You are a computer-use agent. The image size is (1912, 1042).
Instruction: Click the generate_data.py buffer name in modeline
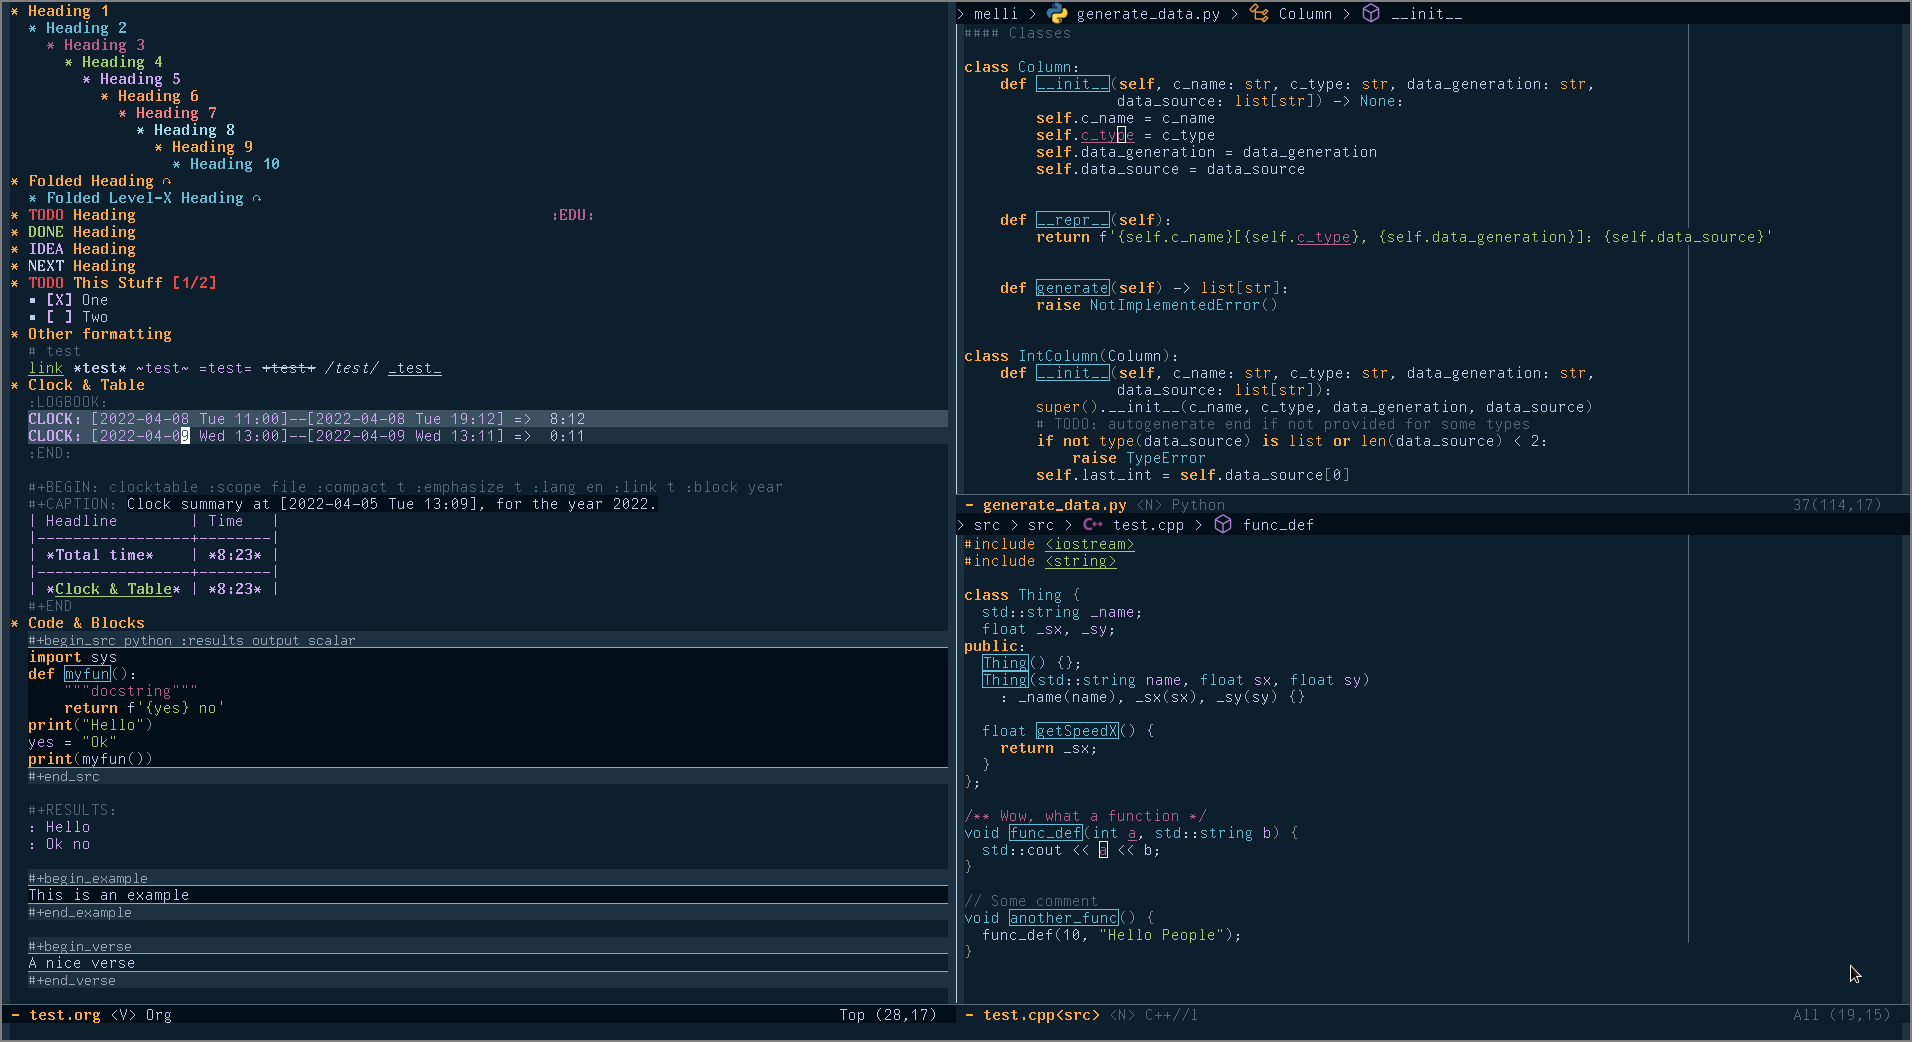tap(1055, 505)
